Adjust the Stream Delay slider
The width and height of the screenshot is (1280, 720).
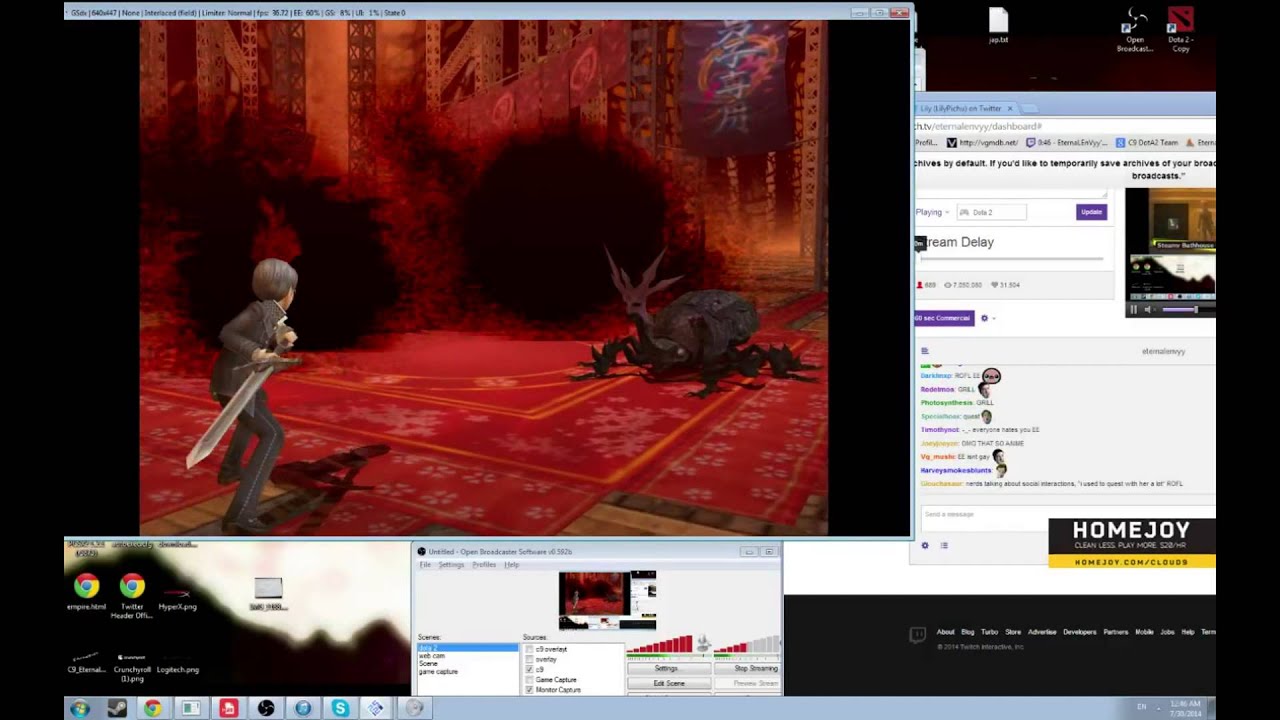(x=1010, y=259)
